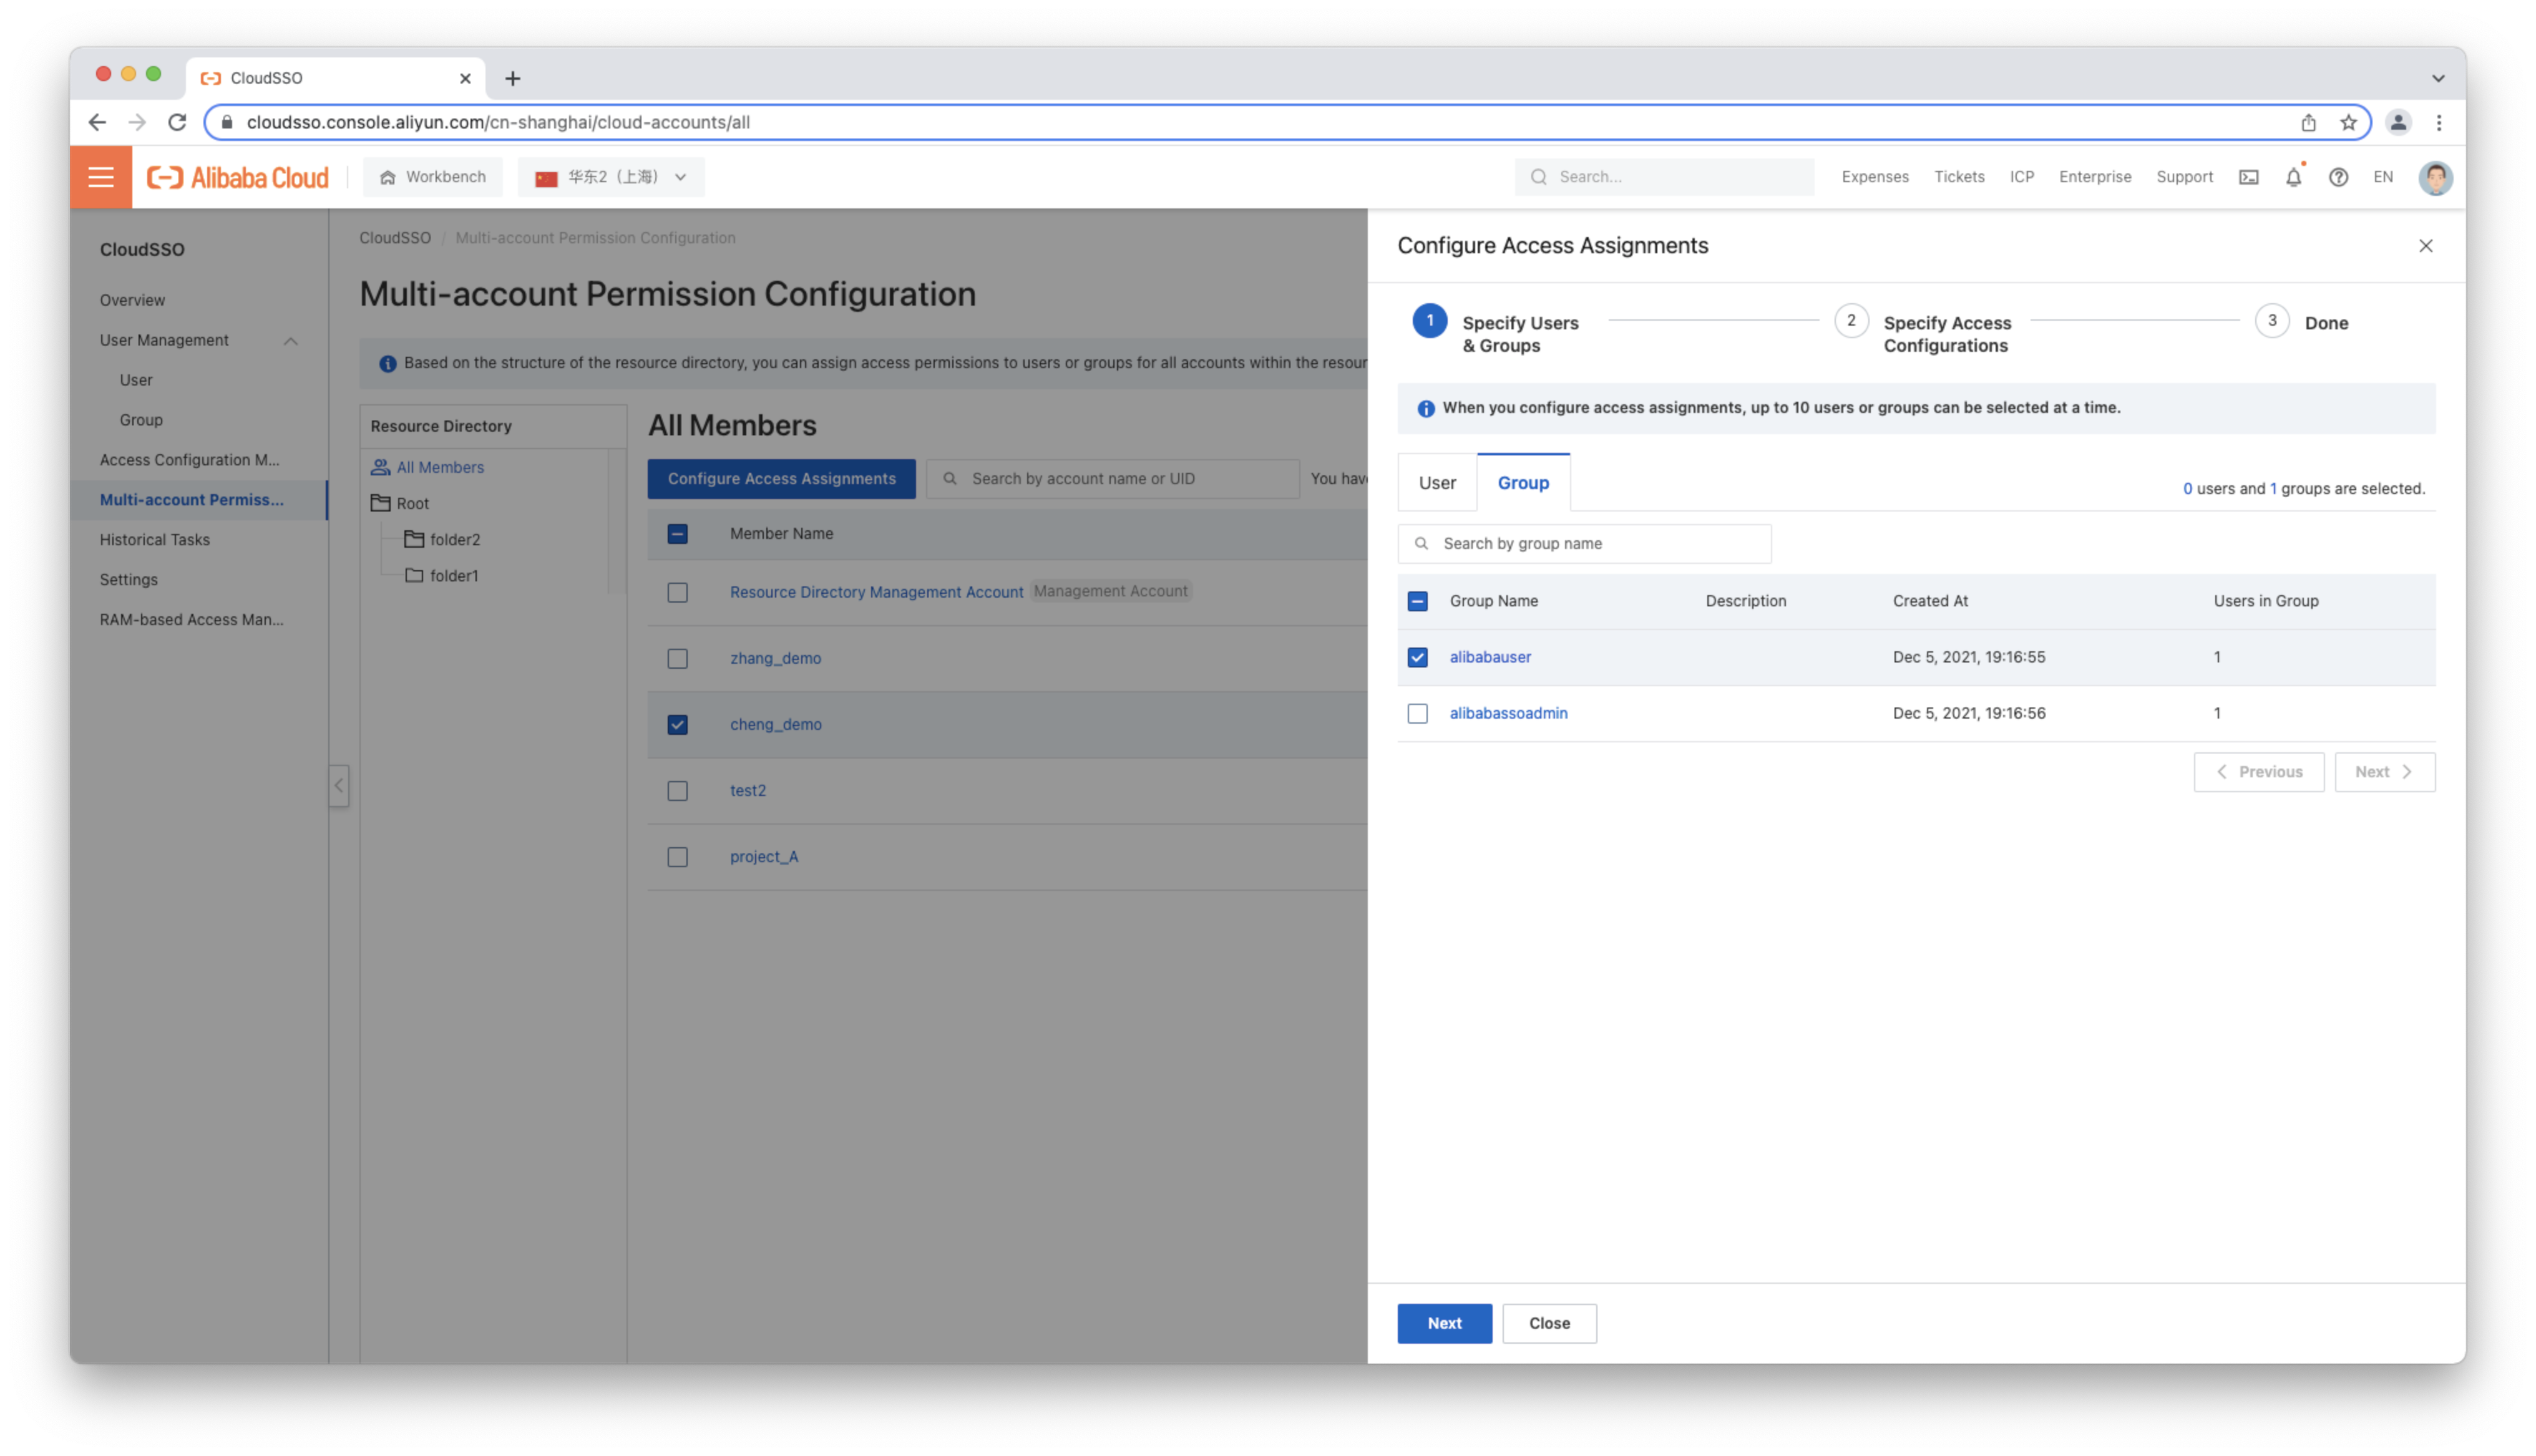The height and width of the screenshot is (1456, 2536).
Task: Click the notification bell icon
Action: pos(2293,177)
